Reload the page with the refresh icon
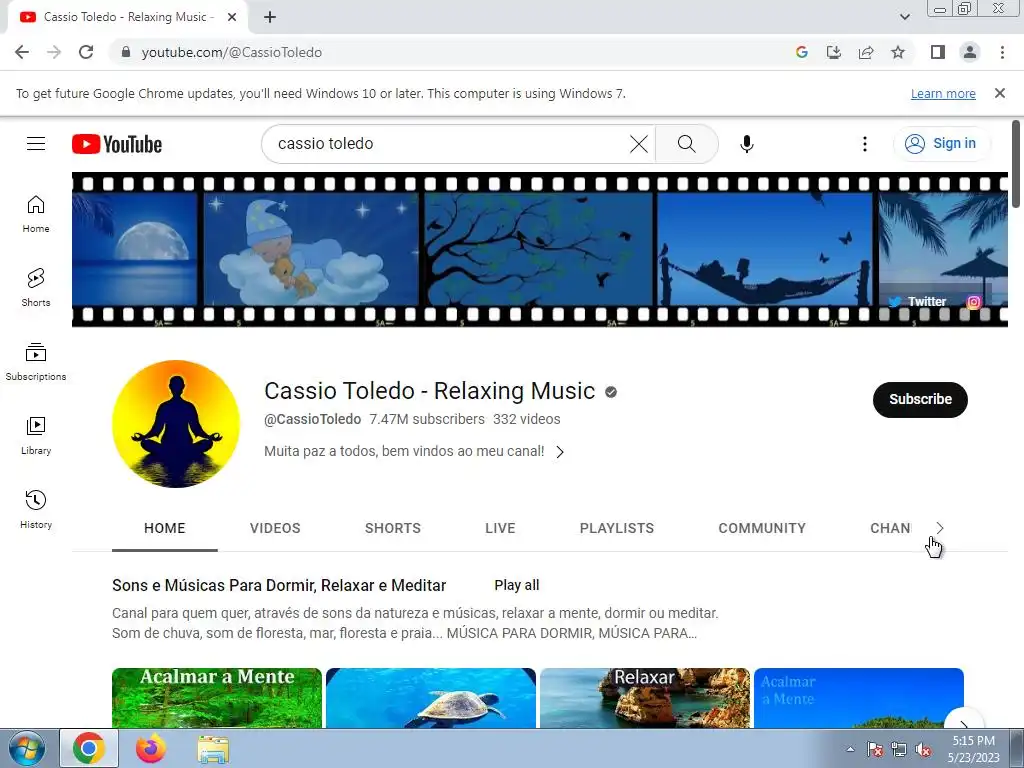Image resolution: width=1024 pixels, height=768 pixels. pos(86,52)
